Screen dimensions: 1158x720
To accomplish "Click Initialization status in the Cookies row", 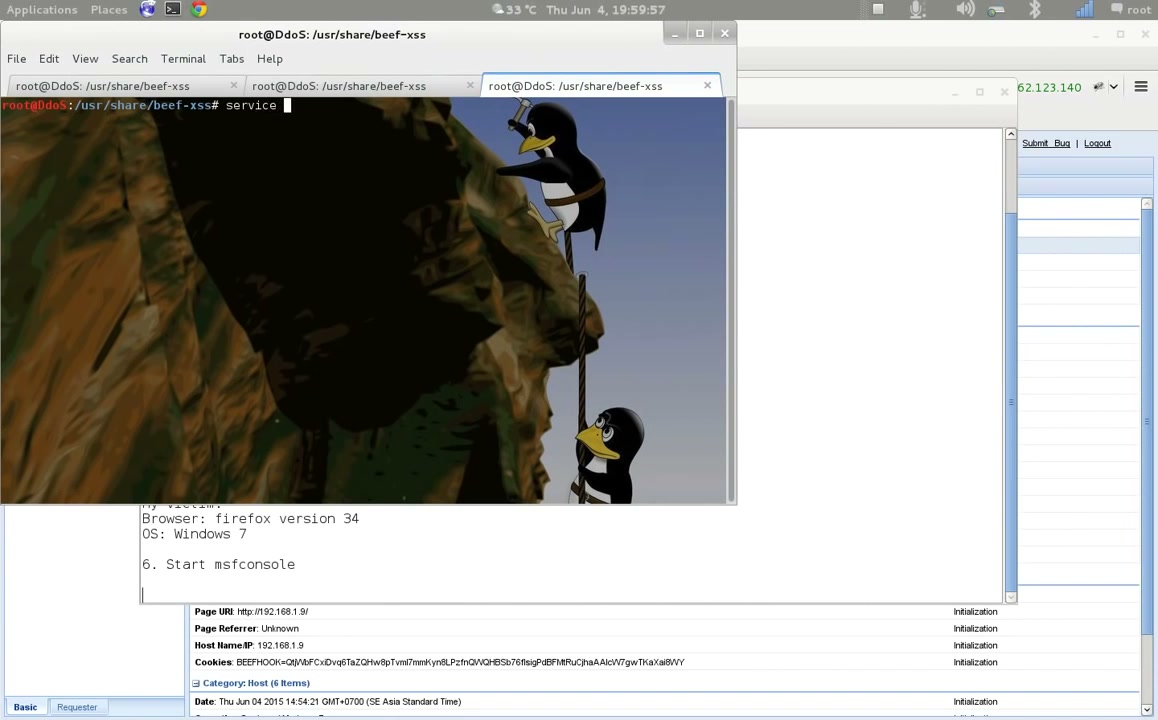I will pos(975,662).
